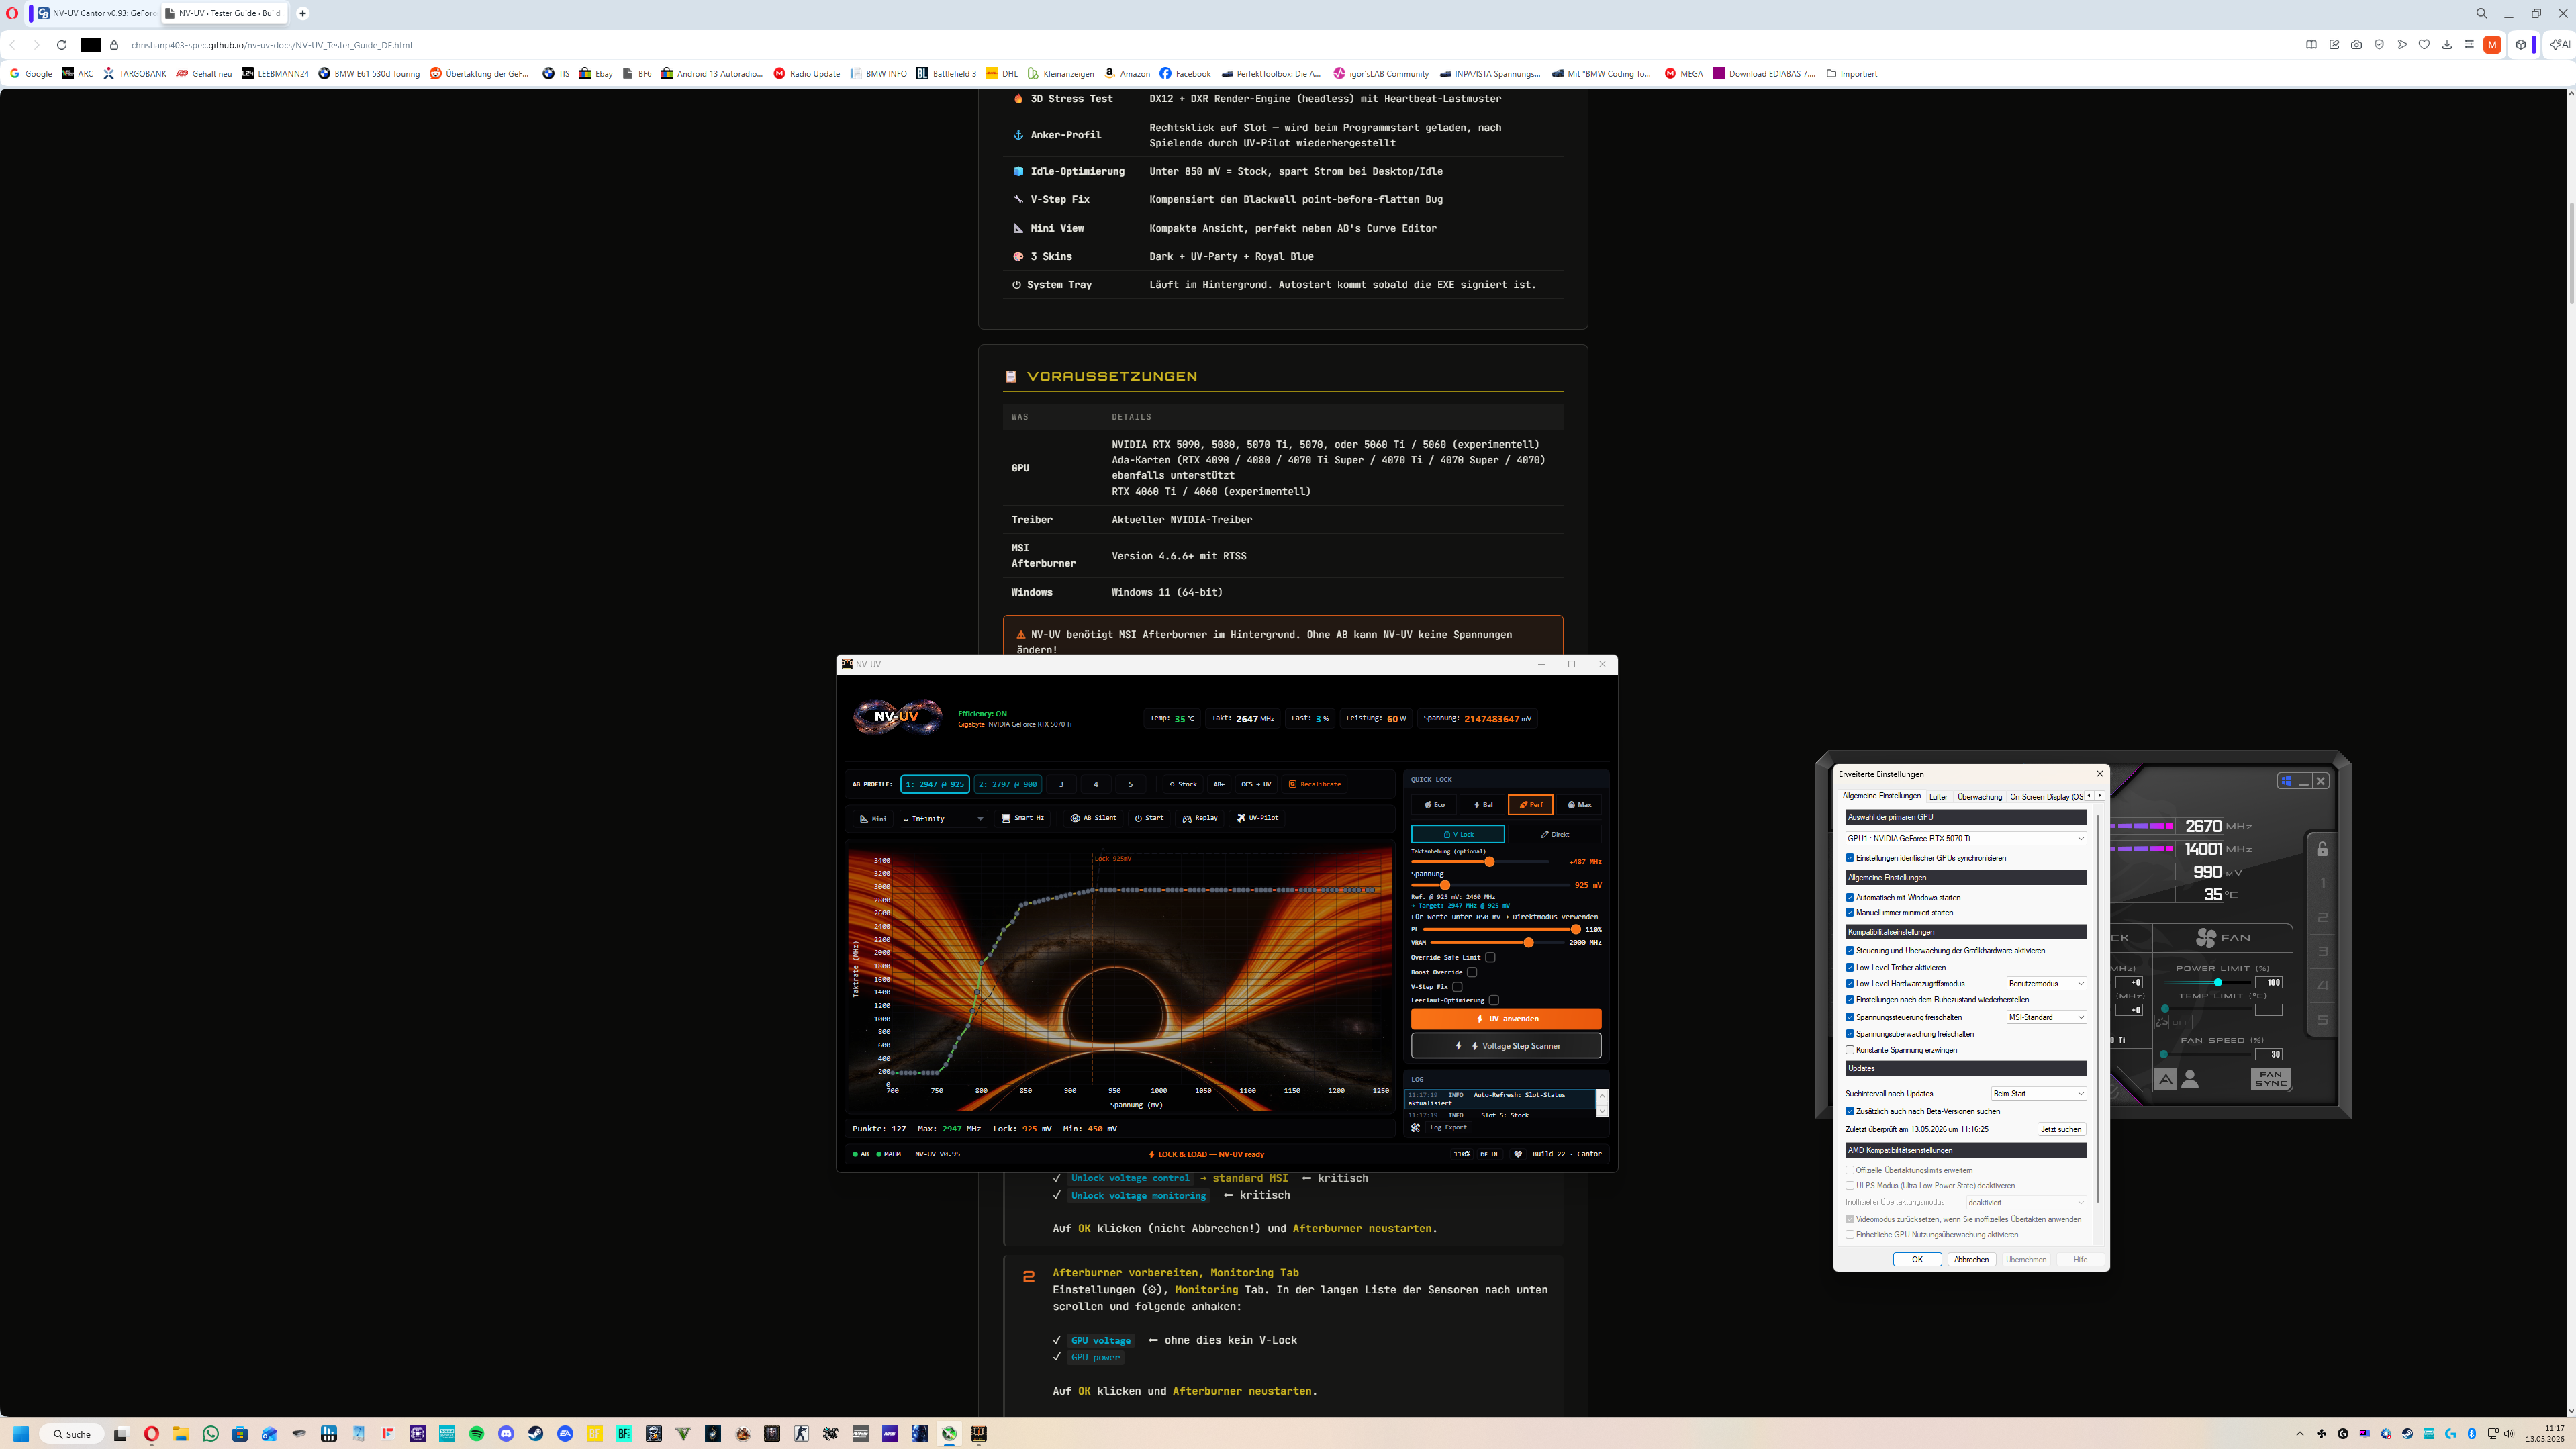
Task: Click Afterburner Power Limit value field
Action: tap(2269, 983)
